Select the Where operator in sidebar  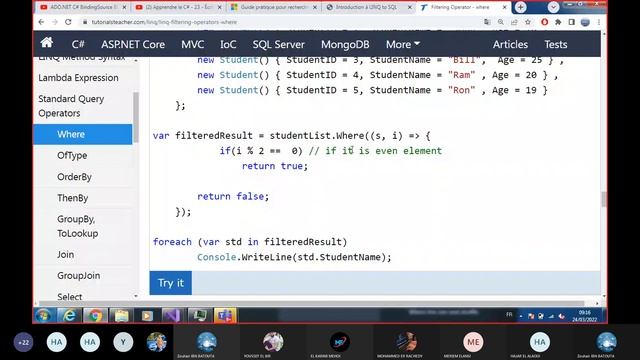coord(83,134)
